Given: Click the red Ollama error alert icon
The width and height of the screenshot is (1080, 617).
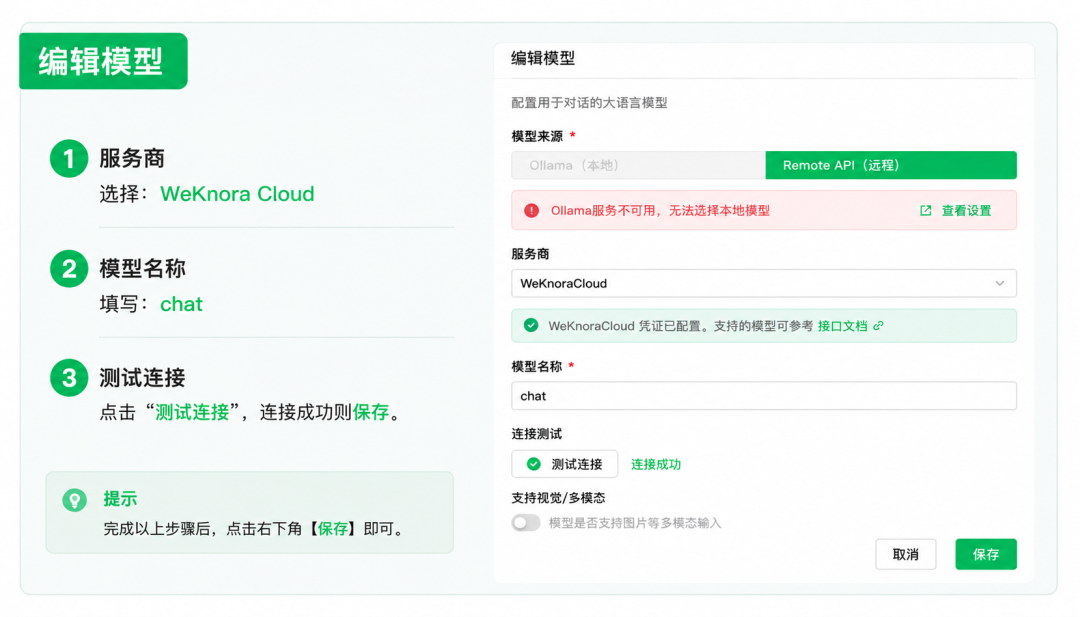Looking at the screenshot, I should (x=531, y=211).
